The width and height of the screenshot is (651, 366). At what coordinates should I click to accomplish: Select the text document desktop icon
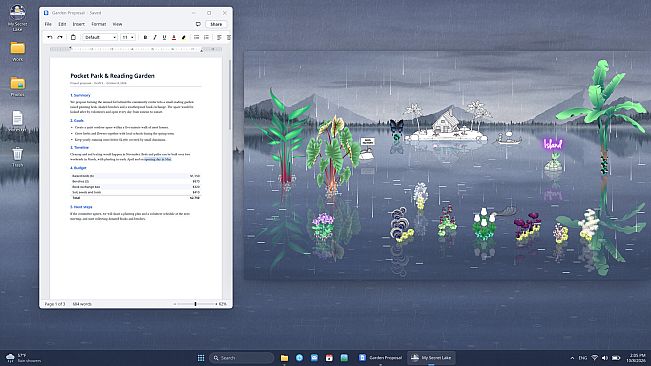click(x=17, y=121)
